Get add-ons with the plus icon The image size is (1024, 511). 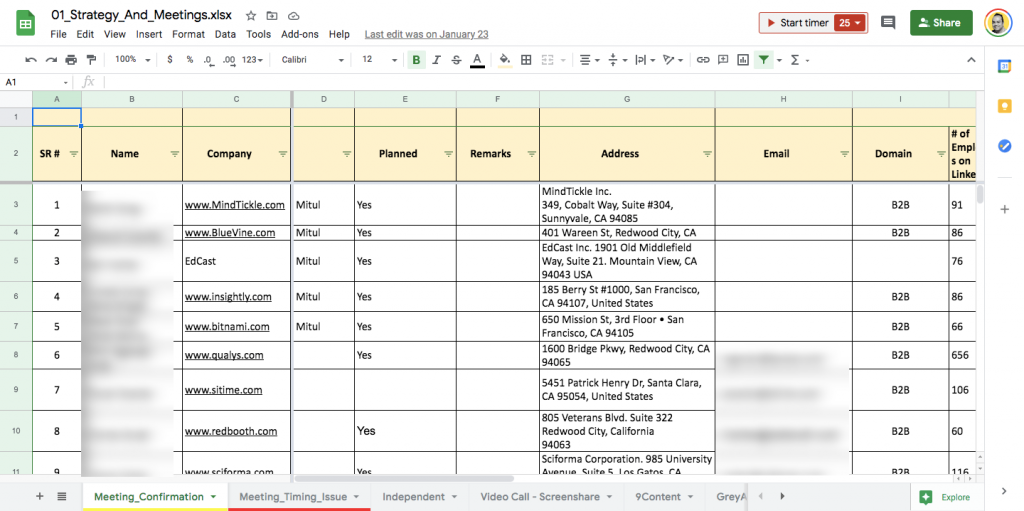[1004, 209]
